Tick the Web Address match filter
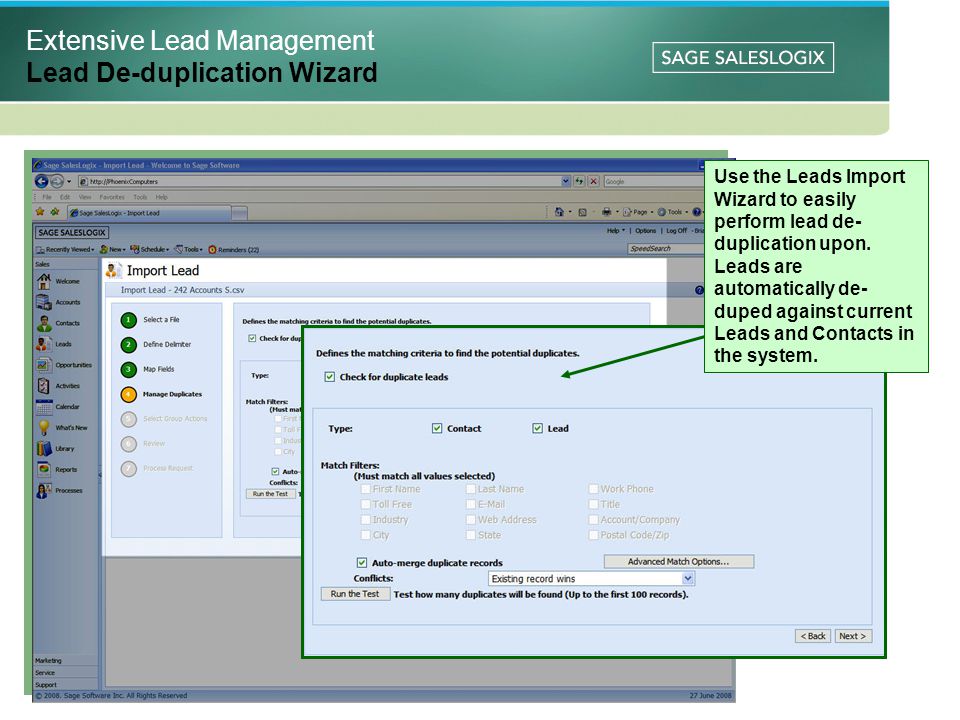The width and height of the screenshot is (960, 720). pos(471,520)
